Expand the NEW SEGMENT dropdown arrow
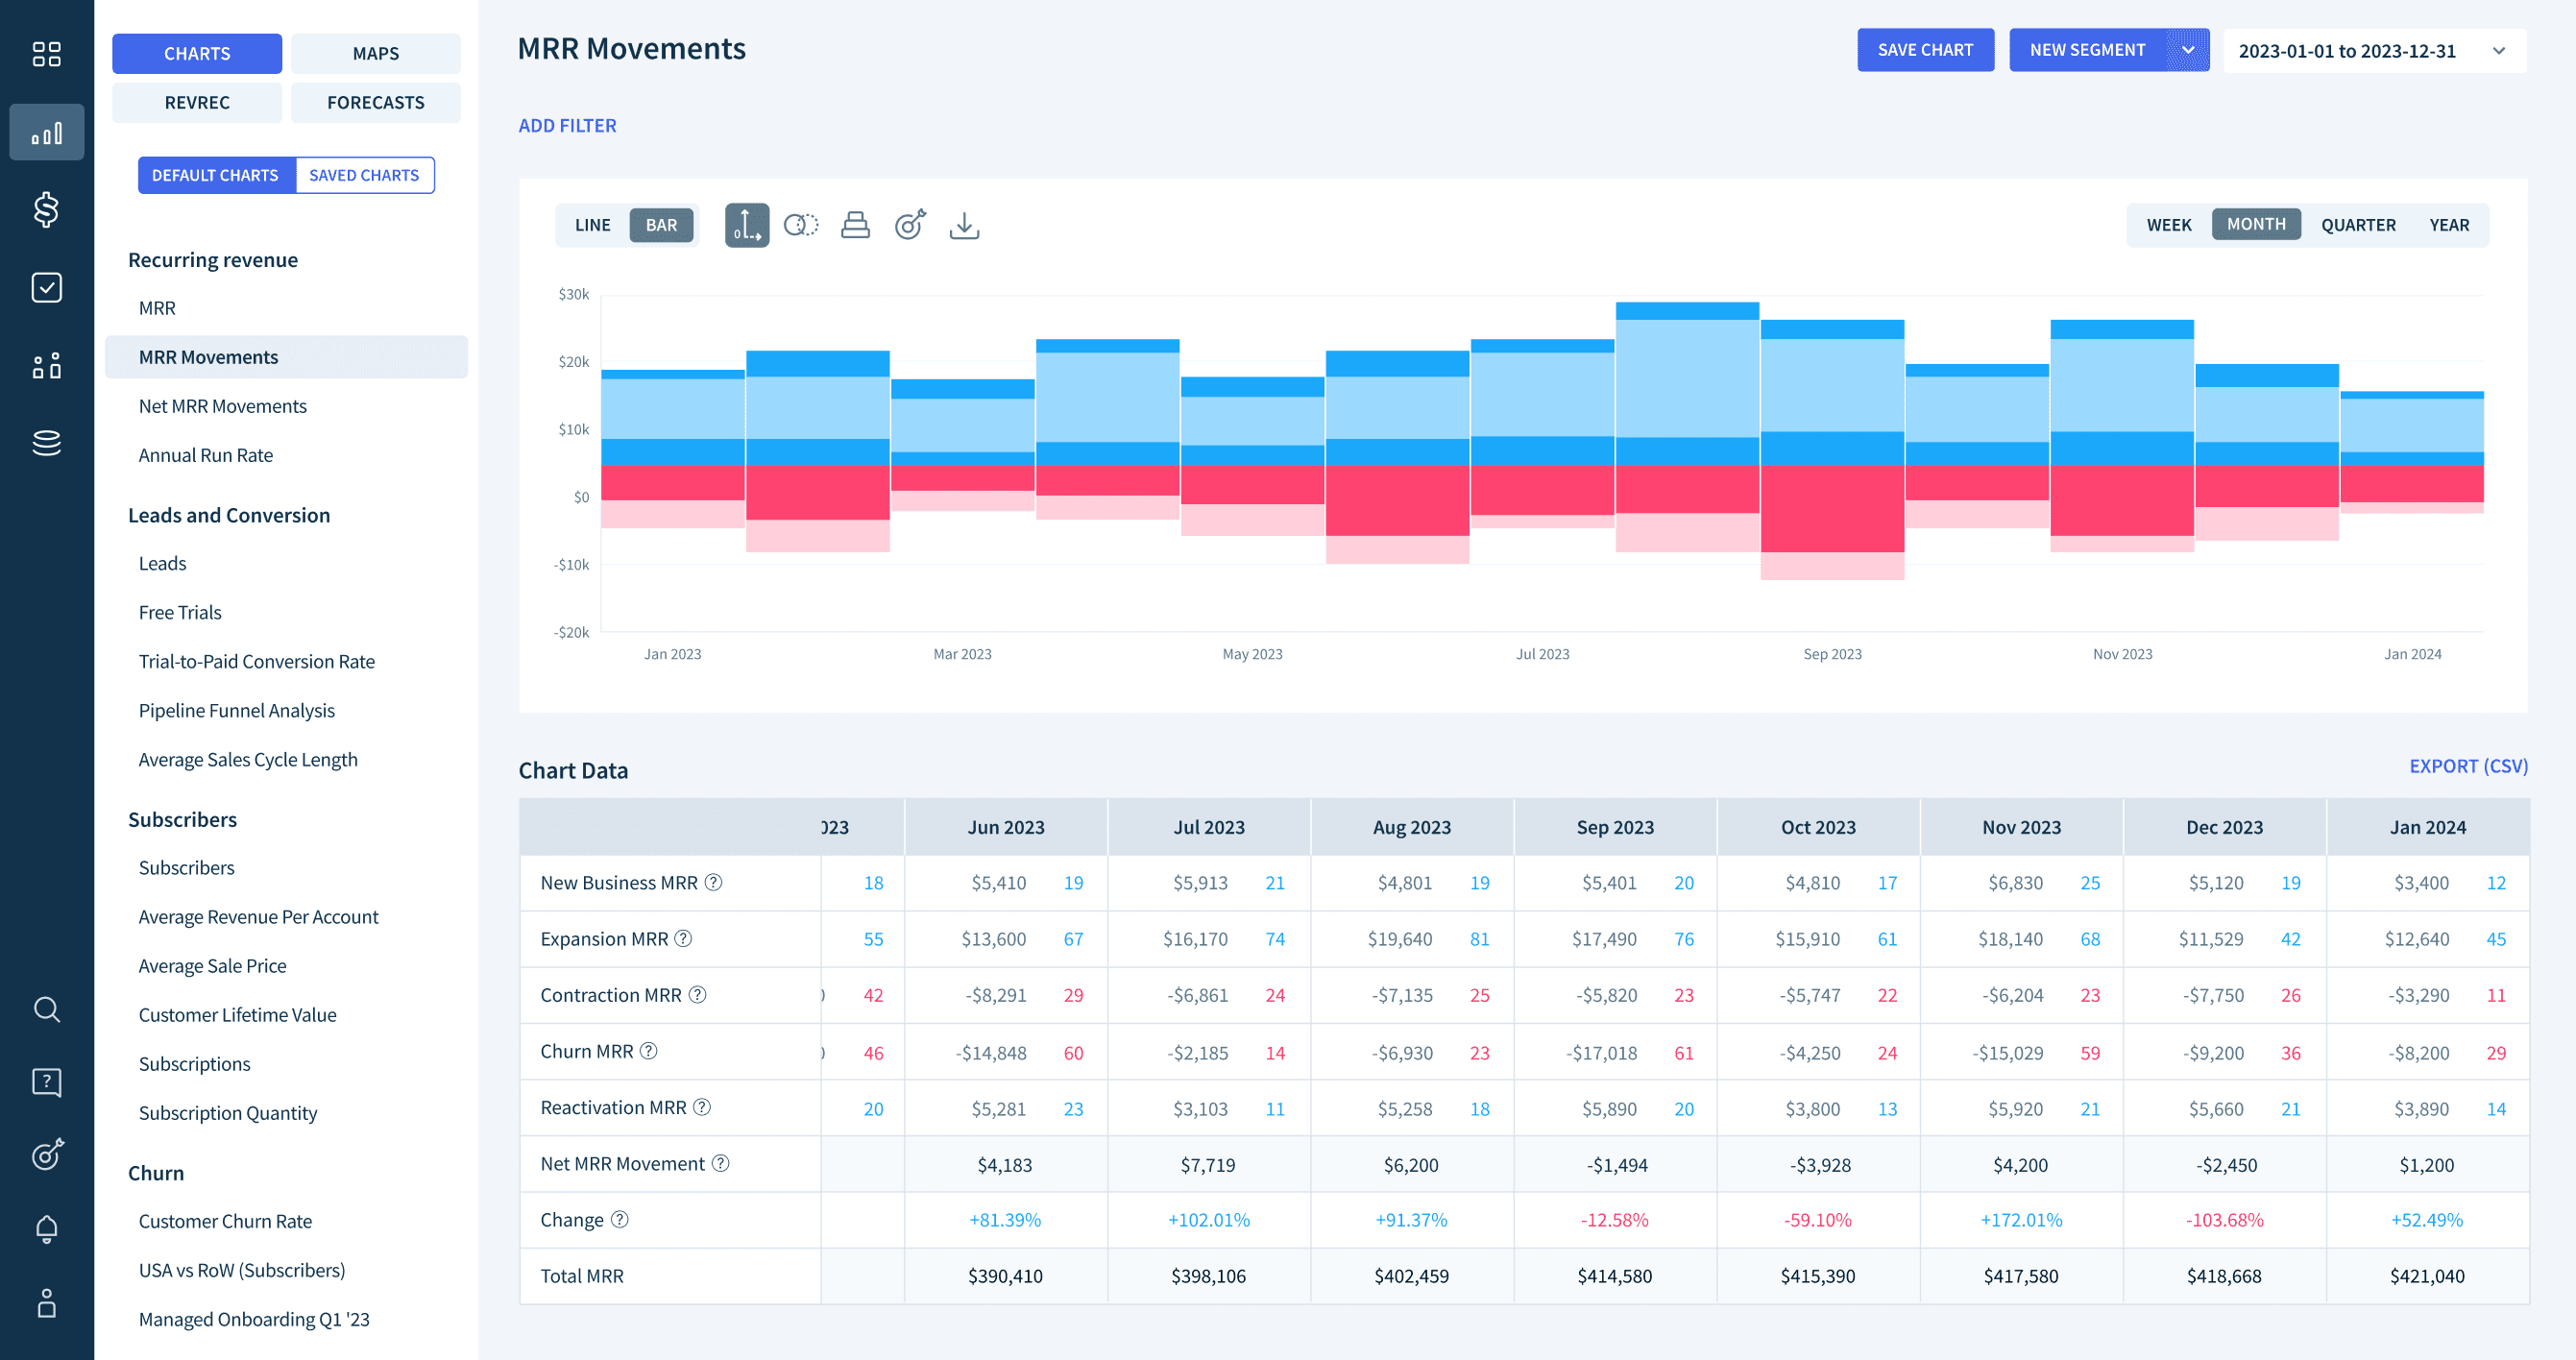This screenshot has width=2576, height=1360. click(x=2187, y=50)
